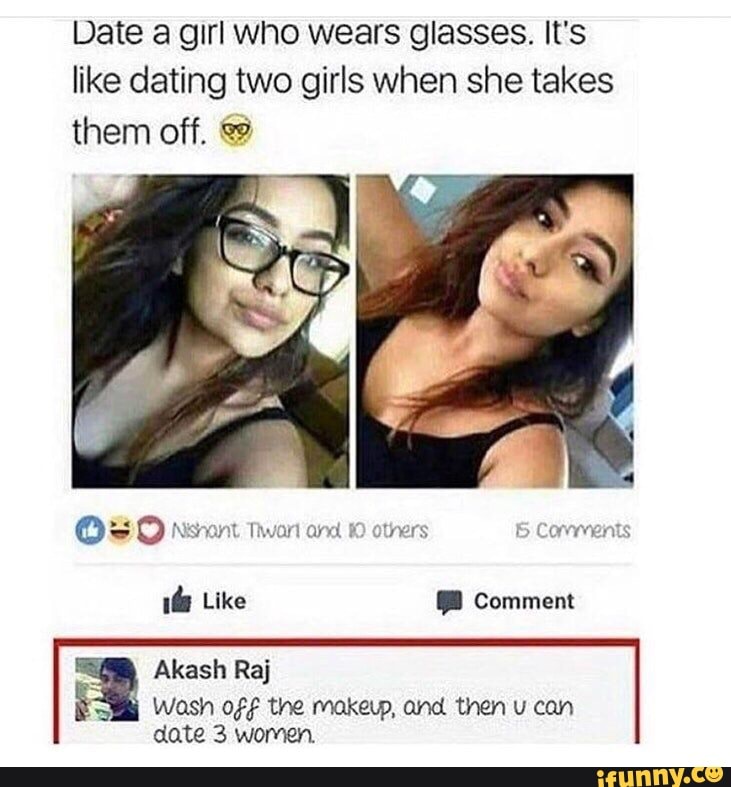Click the Like button label
Screen dimensions: 731x787
224,601
